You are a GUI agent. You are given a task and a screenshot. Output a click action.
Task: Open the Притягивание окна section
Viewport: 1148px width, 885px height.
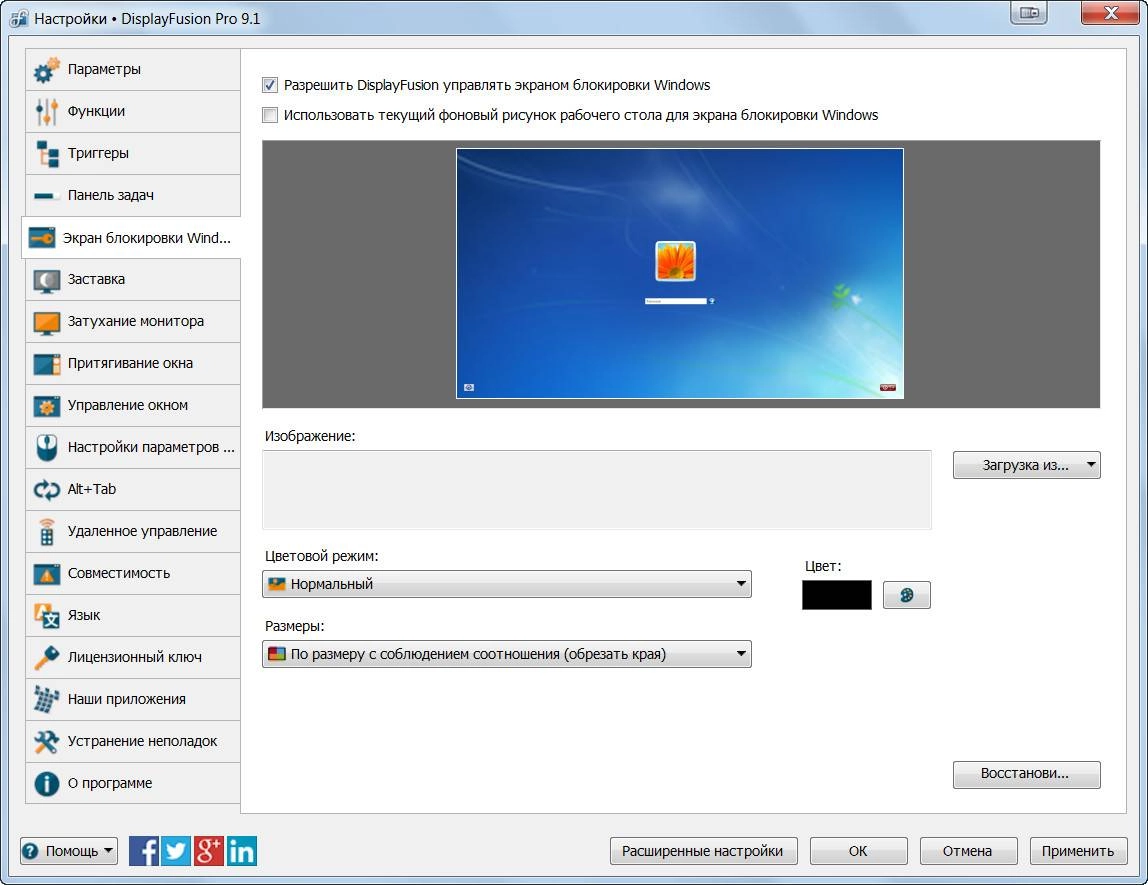click(133, 364)
